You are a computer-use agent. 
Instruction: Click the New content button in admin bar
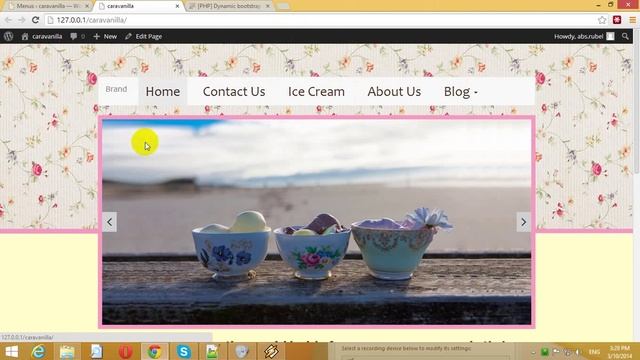click(105, 36)
